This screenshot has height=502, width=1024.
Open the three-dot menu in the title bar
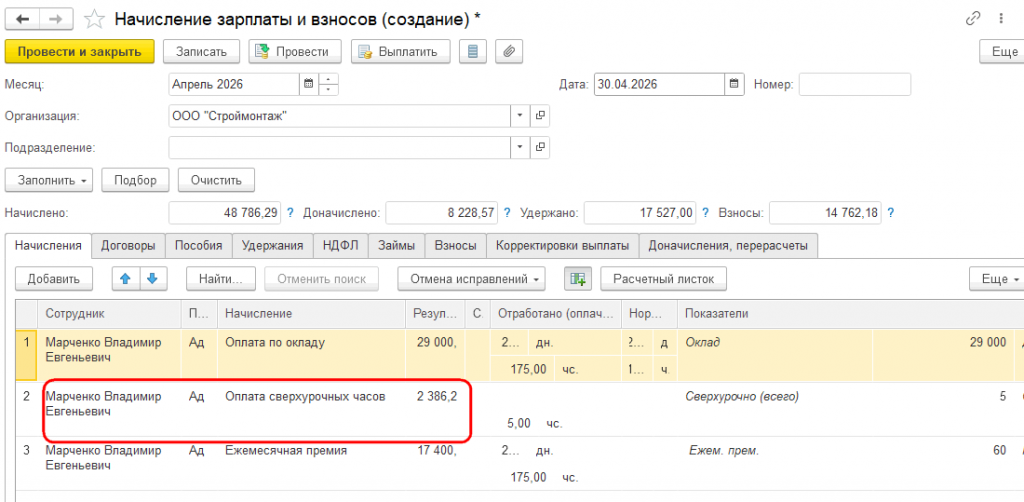1000,19
